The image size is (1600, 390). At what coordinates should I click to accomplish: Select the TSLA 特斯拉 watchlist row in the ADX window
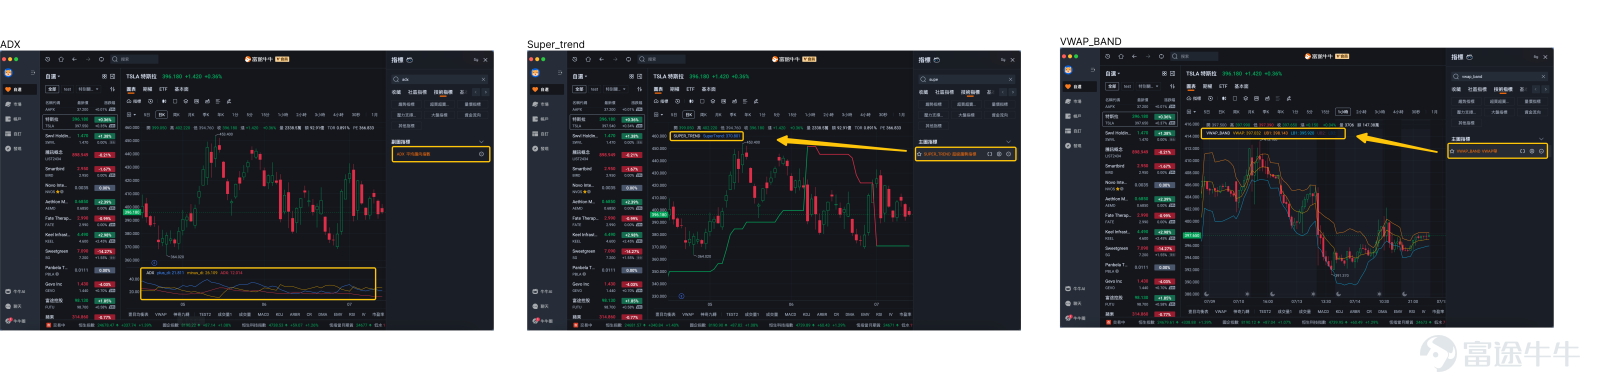coord(81,122)
